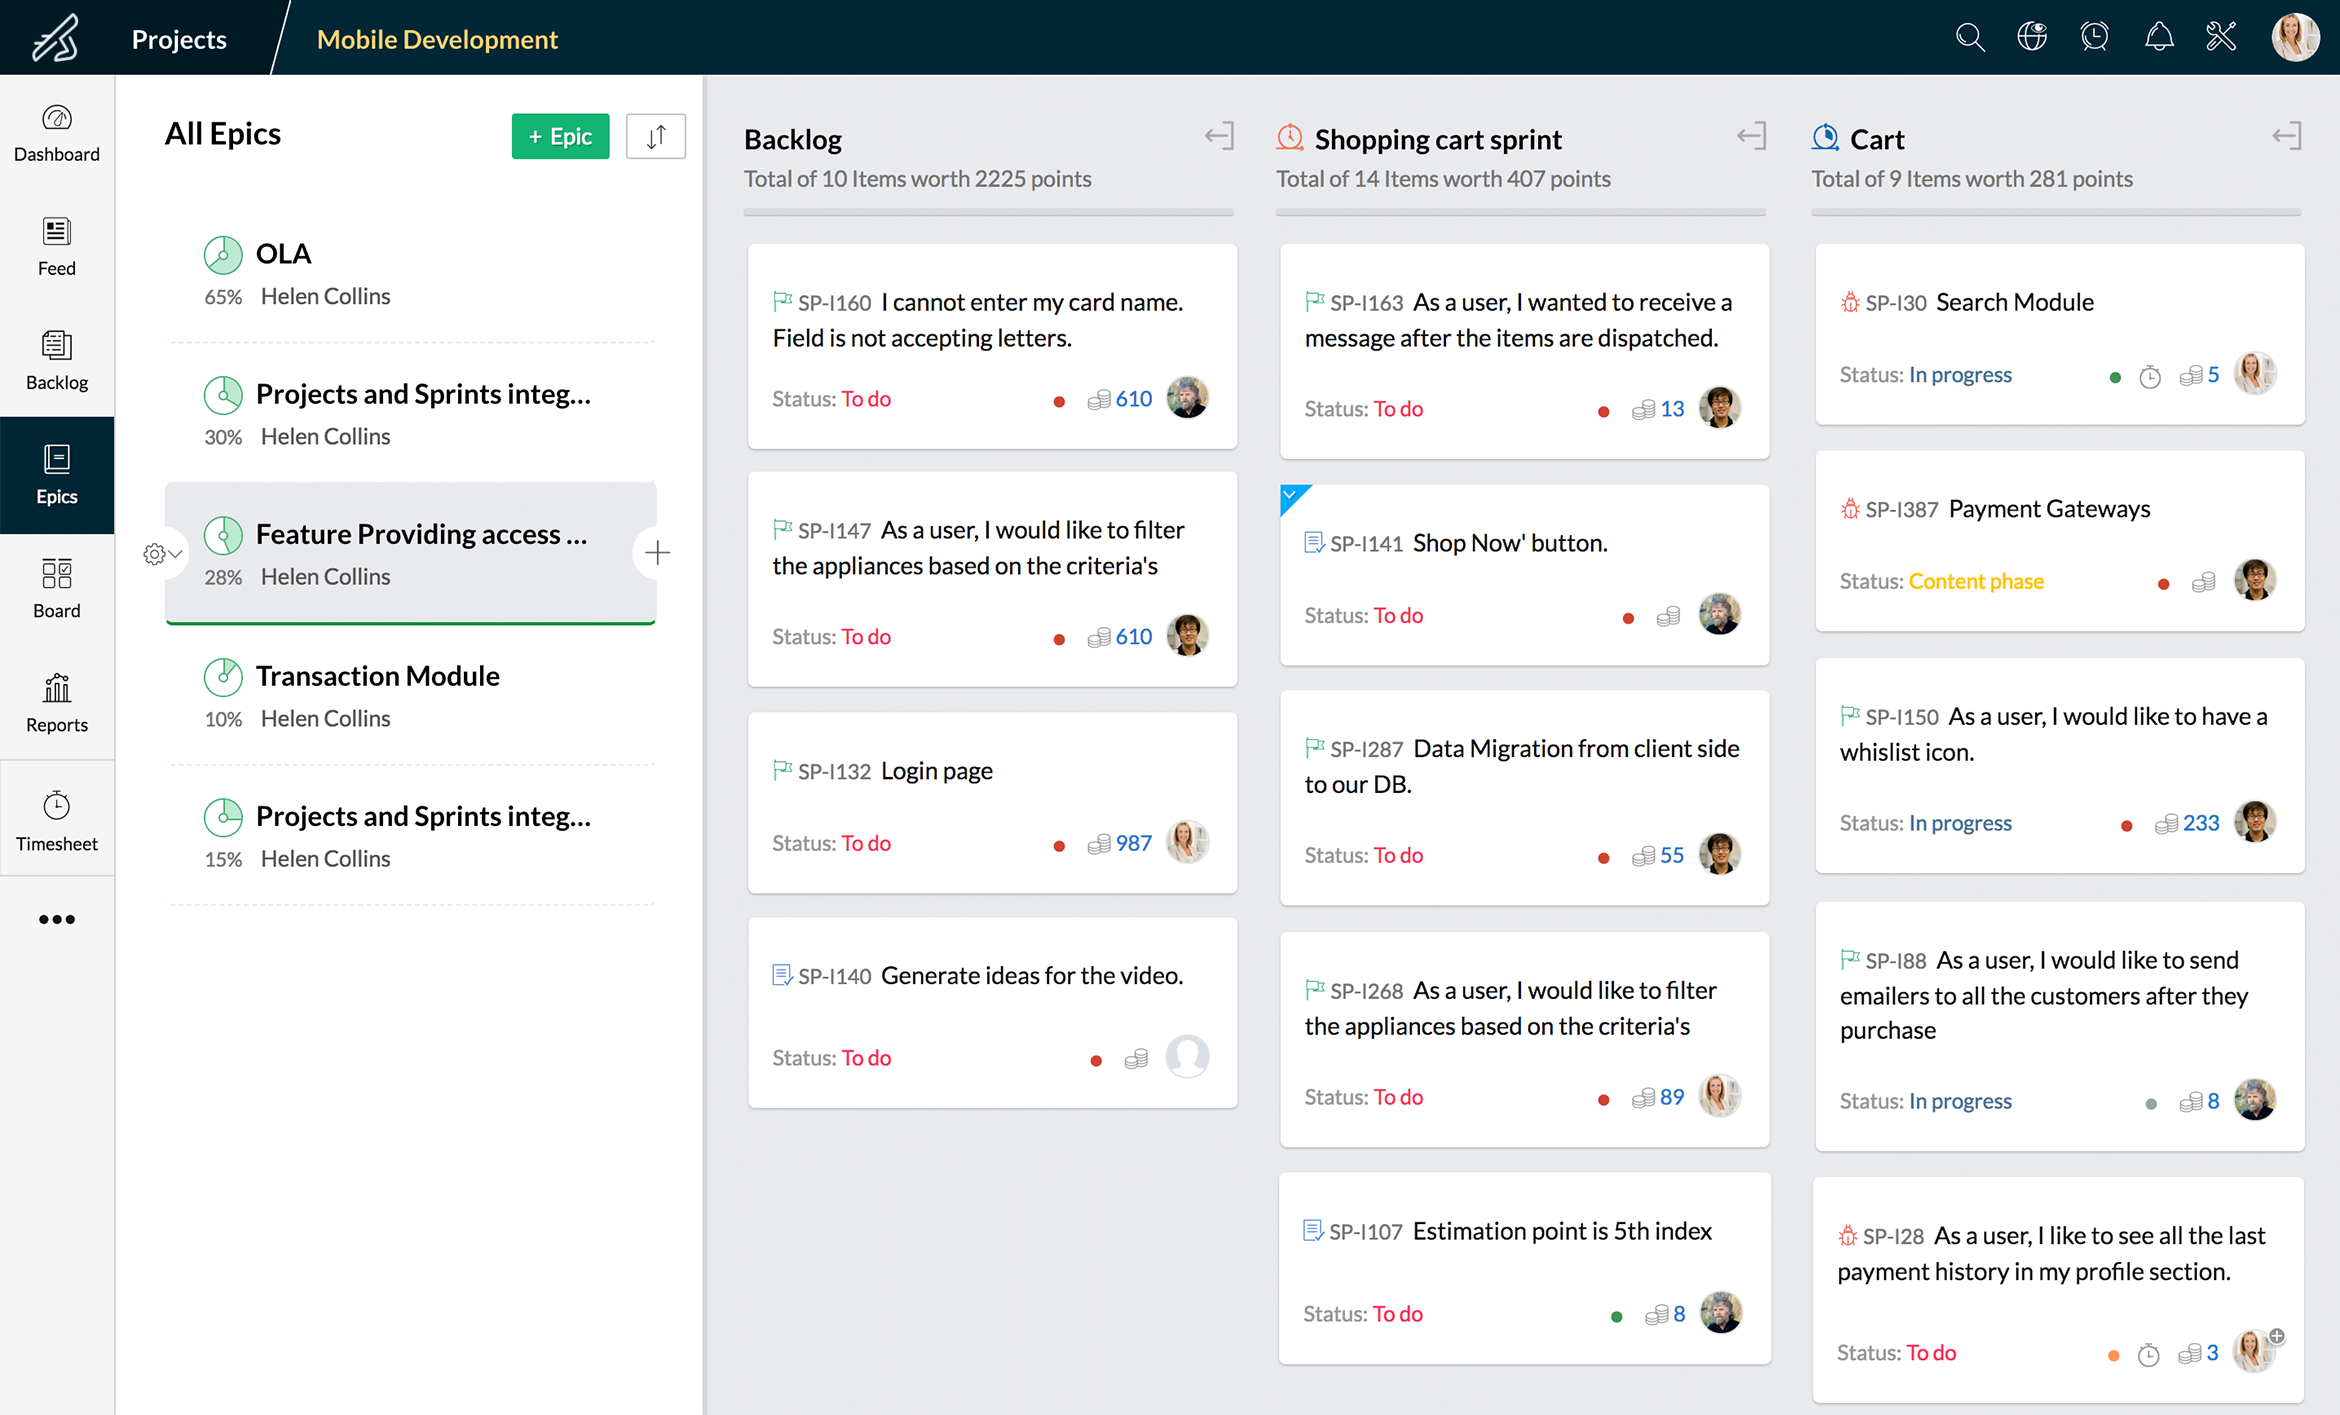2340x1415 pixels.
Task: Collapse the Shopping cart sprint column
Action: tap(1751, 136)
